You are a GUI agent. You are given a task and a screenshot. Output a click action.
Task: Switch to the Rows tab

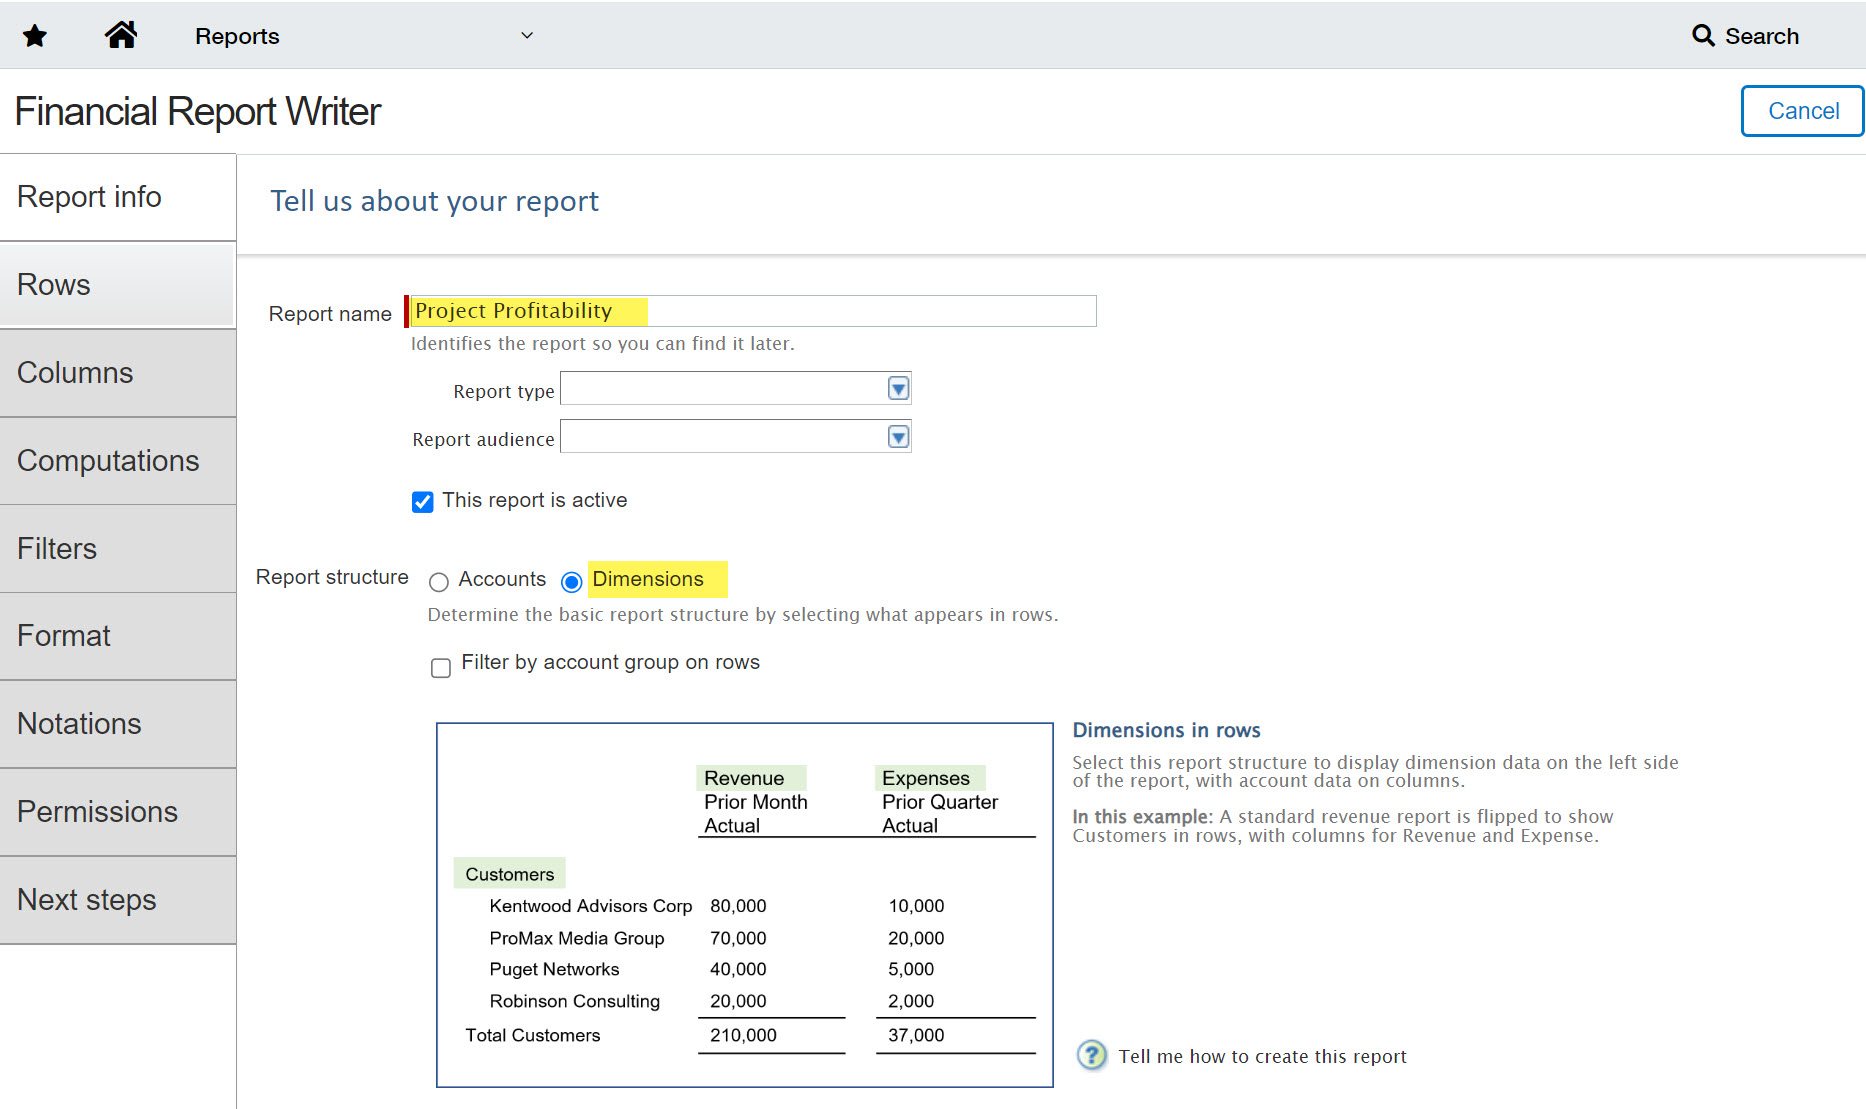pos(117,285)
